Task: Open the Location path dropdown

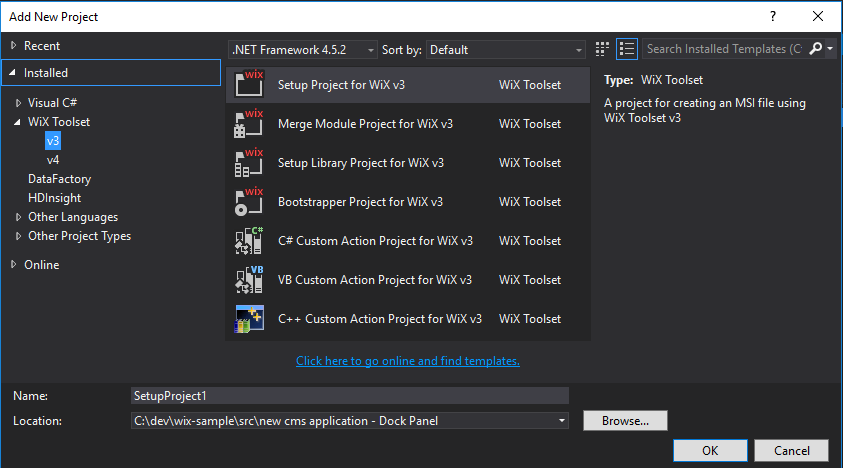Action: coord(560,421)
